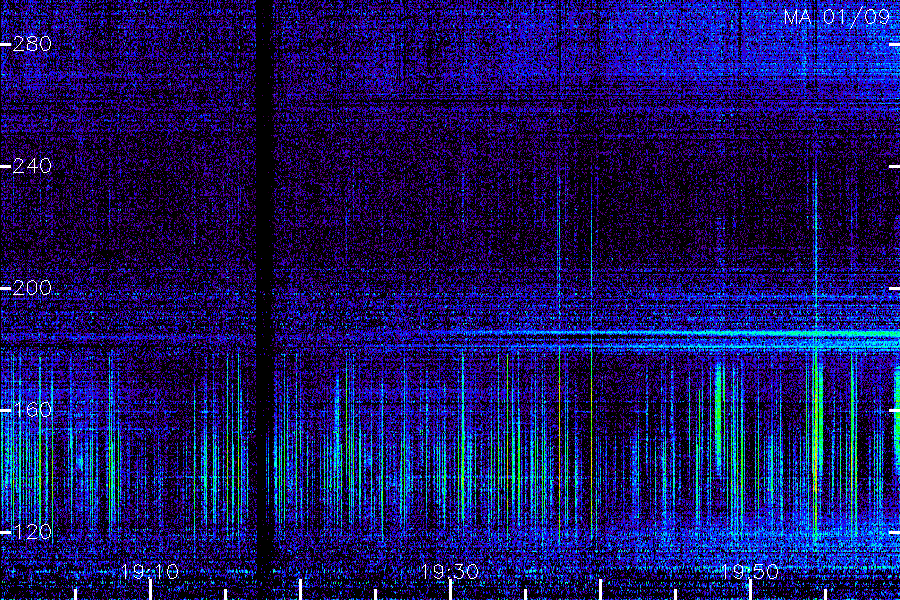Click the 160 frequency axis label

pos(32,410)
